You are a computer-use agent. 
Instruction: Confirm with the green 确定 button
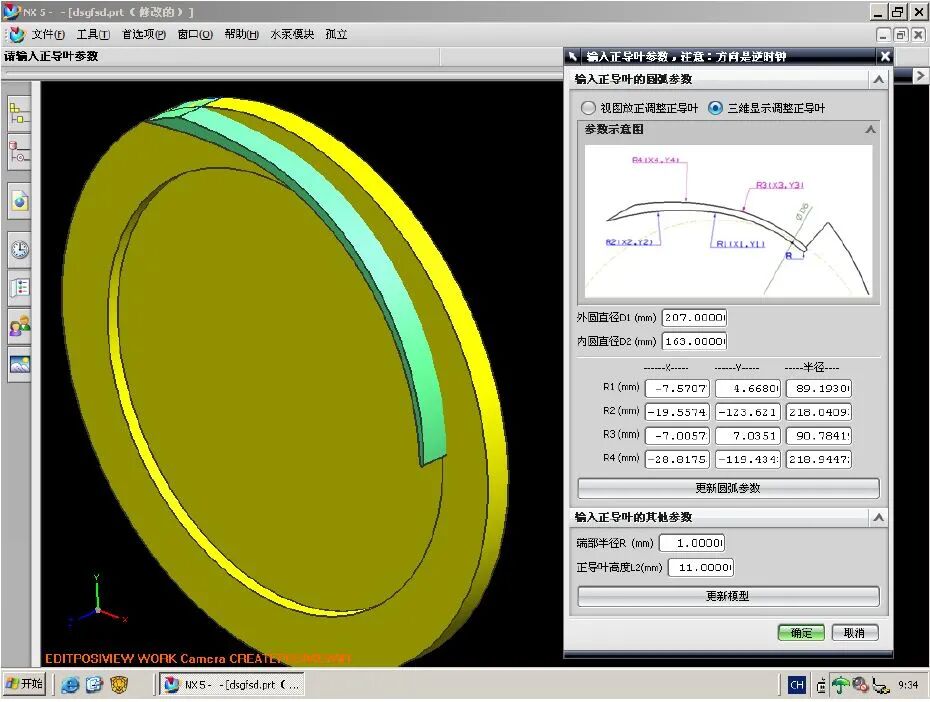click(x=801, y=633)
